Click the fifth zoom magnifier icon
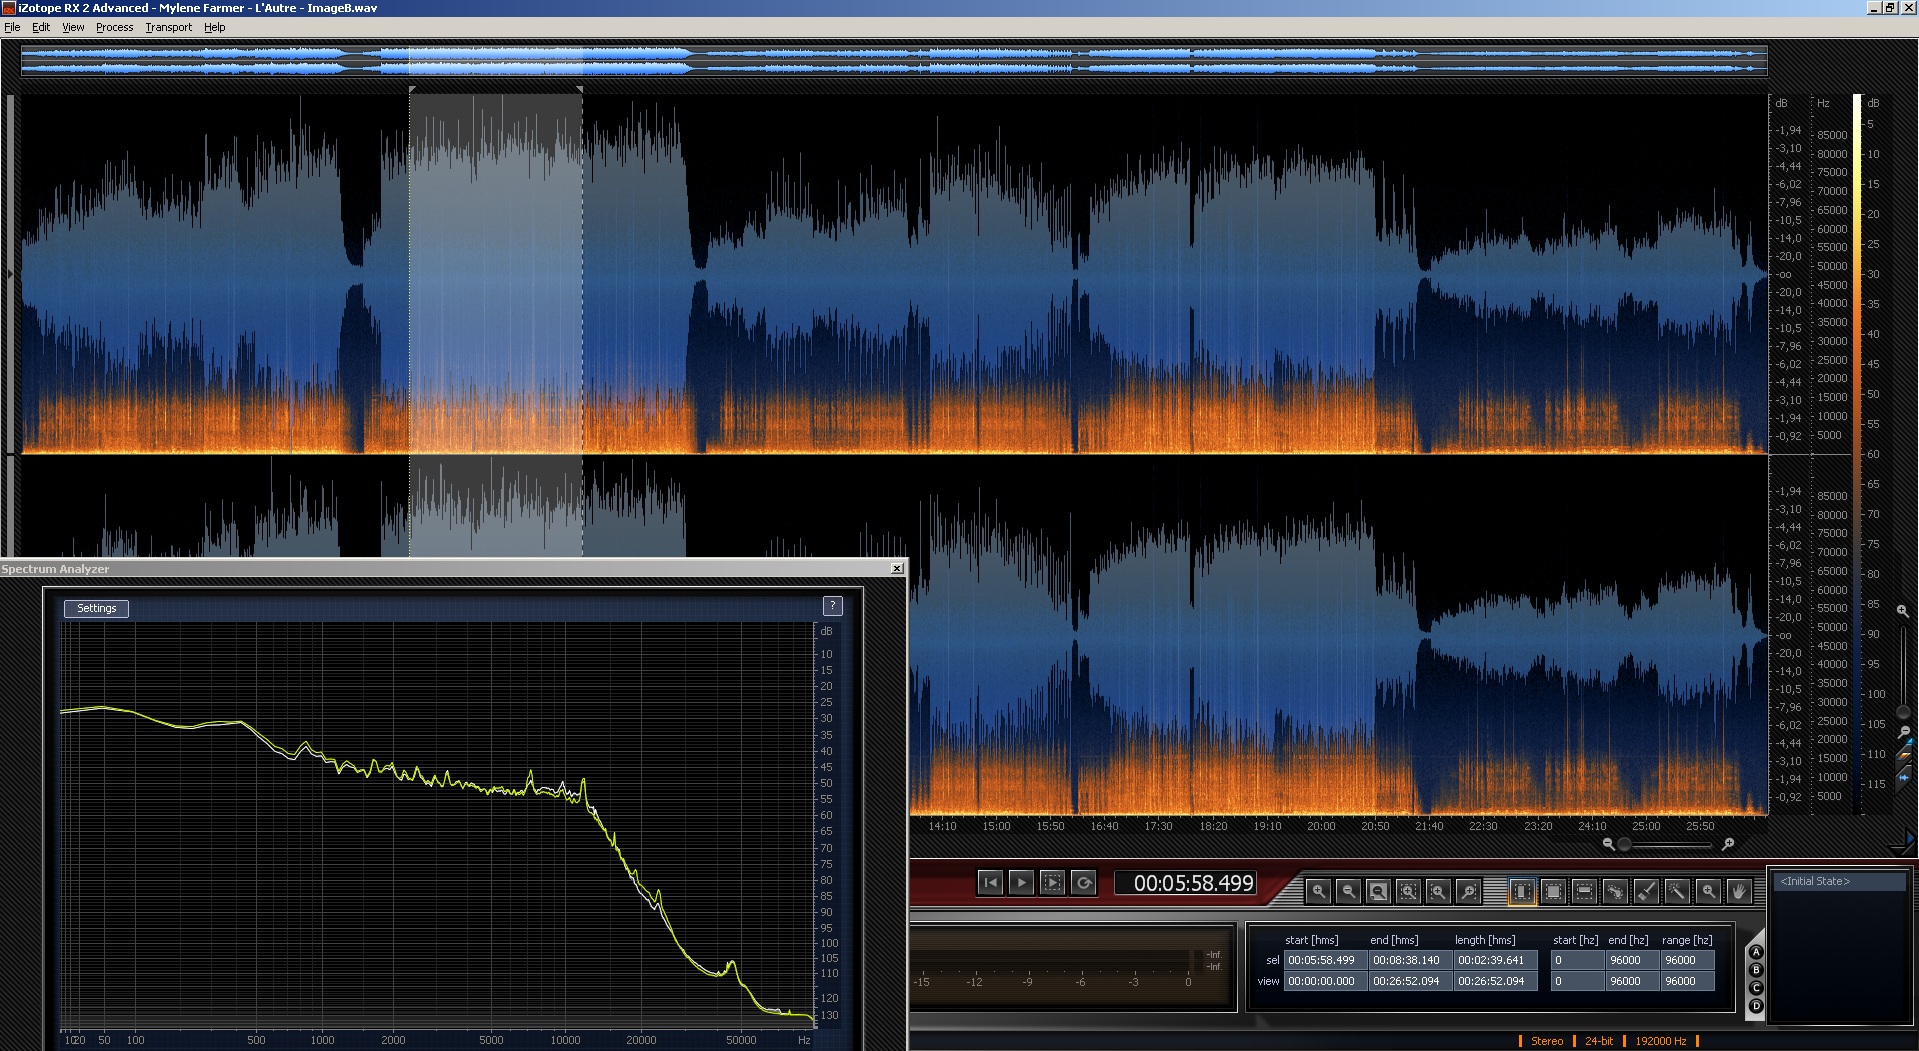The image size is (1919, 1051). (x=1438, y=891)
